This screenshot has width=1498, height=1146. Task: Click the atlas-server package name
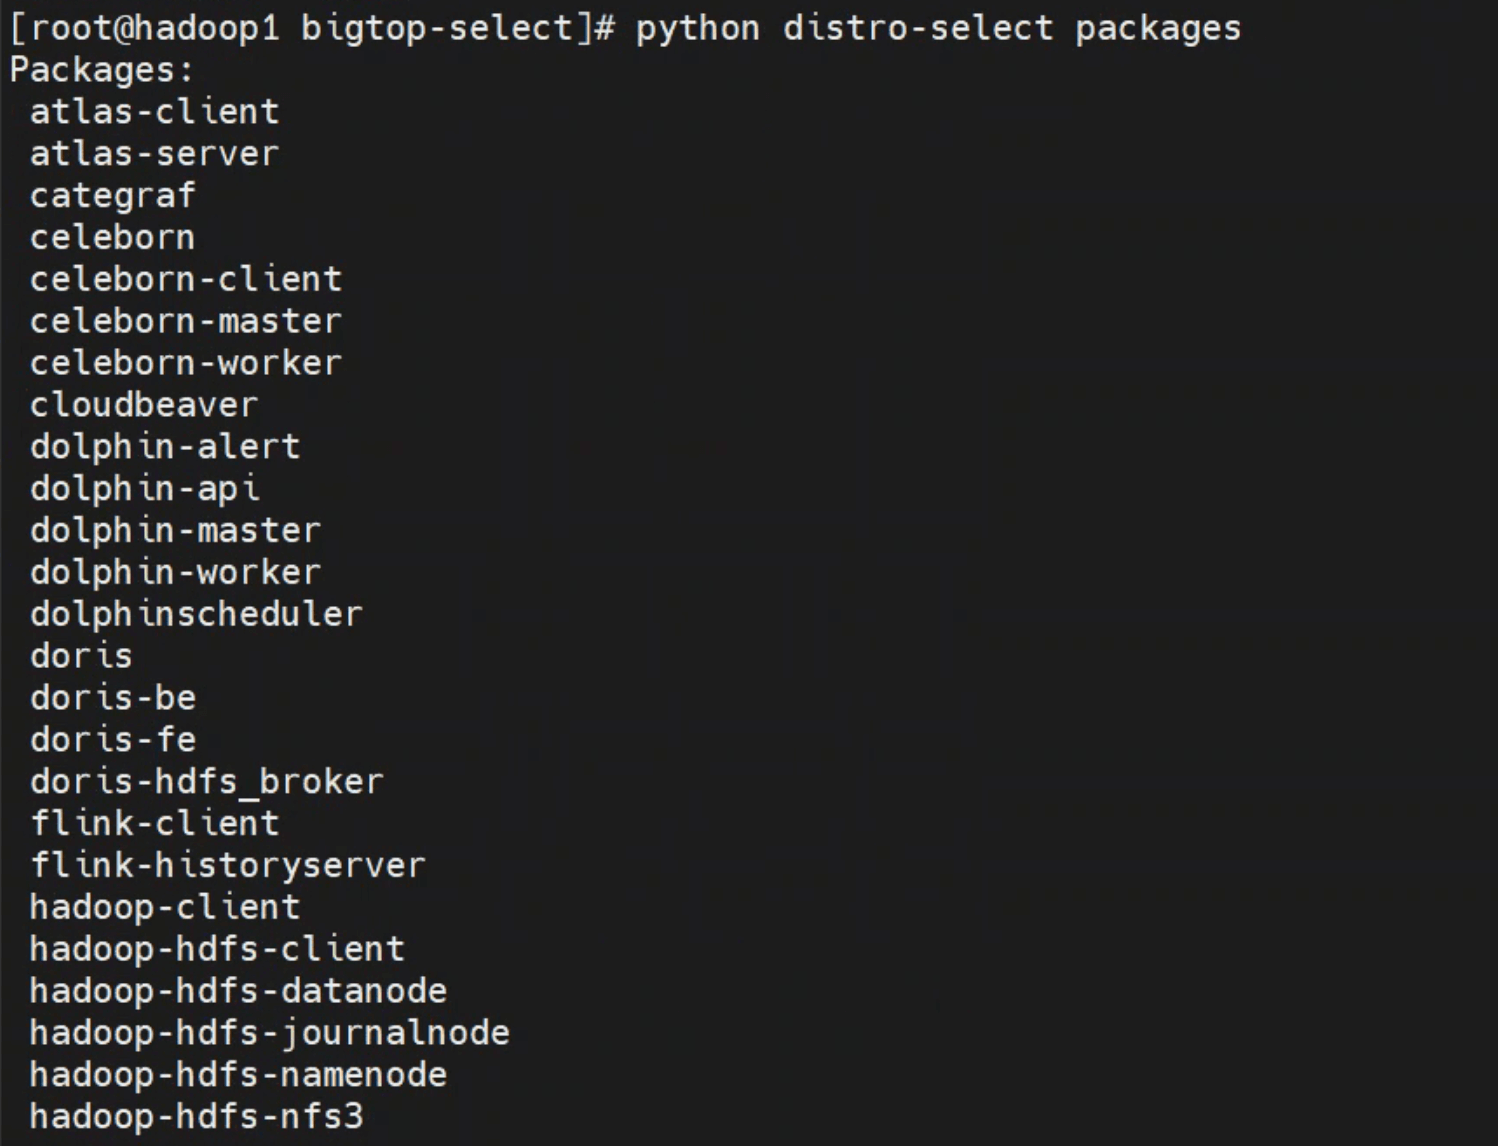pos(154,153)
